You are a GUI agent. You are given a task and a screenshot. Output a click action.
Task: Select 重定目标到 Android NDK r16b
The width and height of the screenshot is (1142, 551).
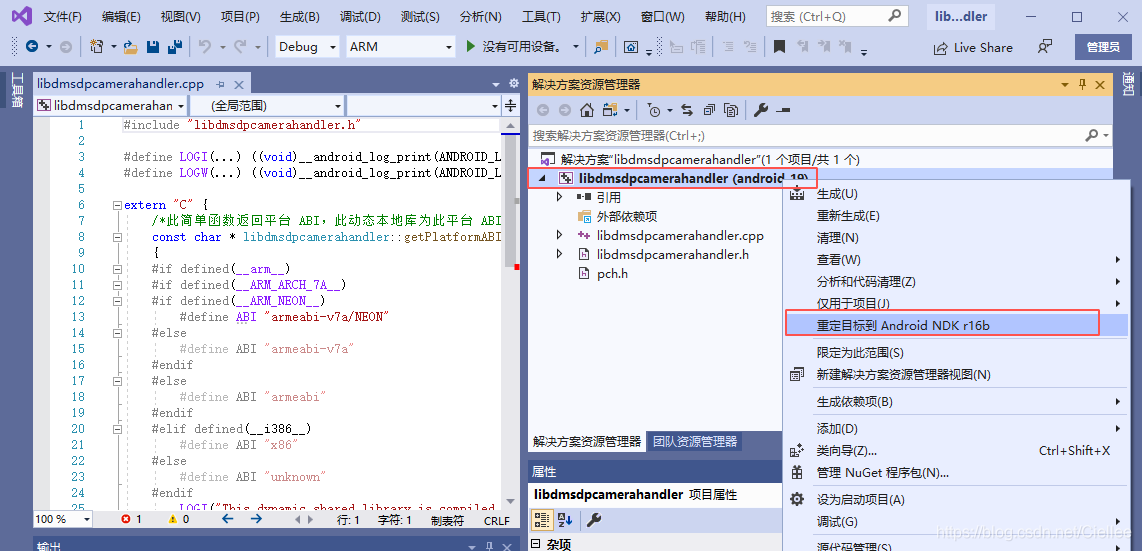956,325
